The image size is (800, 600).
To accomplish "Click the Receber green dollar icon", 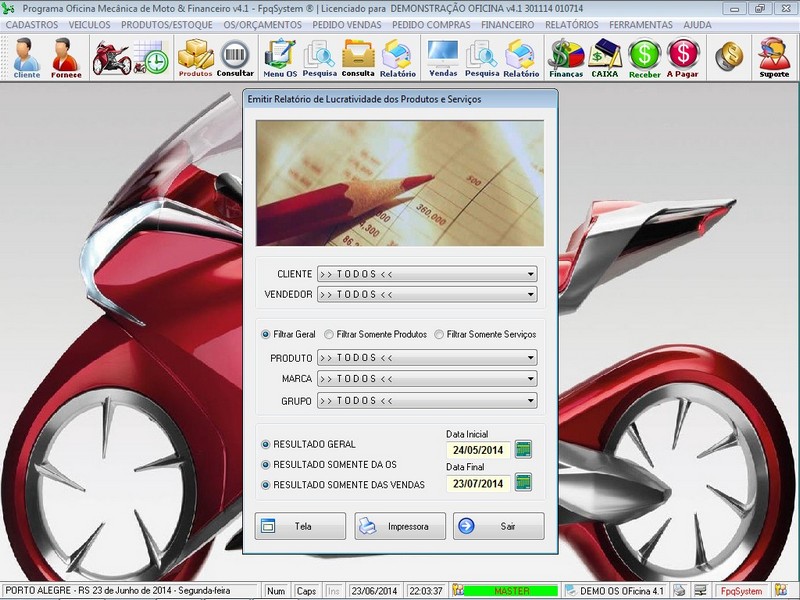I will coord(645,58).
